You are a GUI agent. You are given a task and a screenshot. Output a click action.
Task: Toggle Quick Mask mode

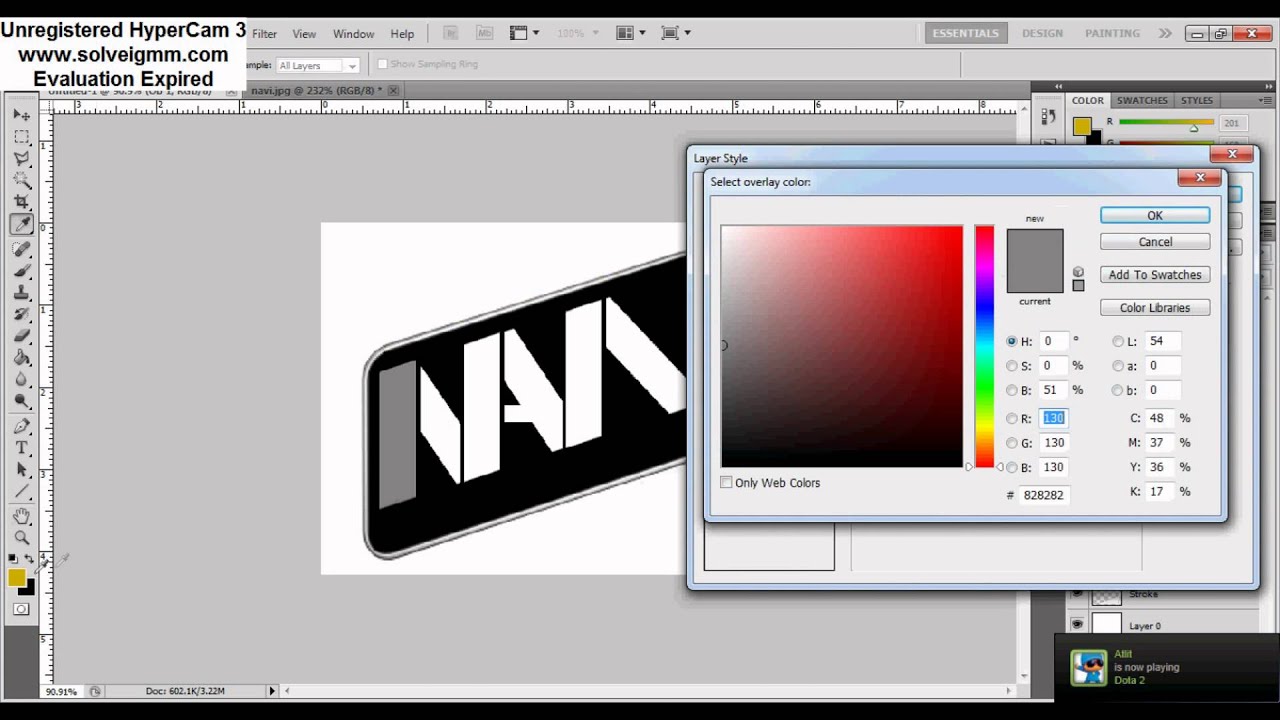click(x=21, y=609)
